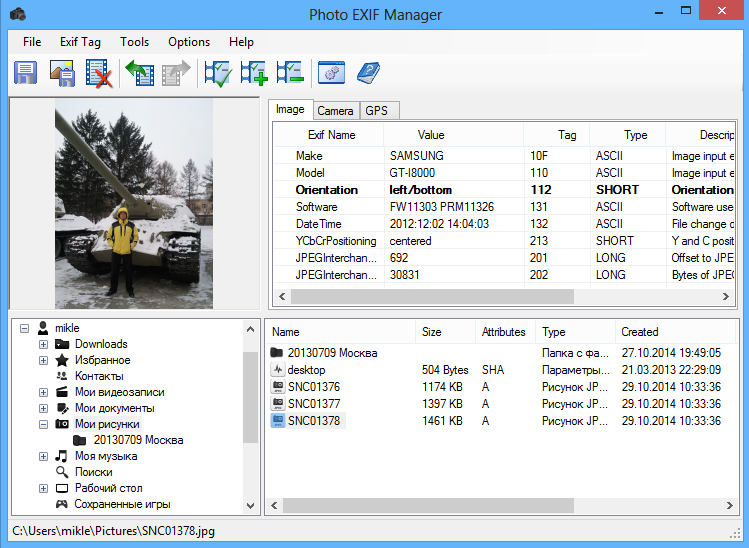Expand the Избранное tree node
The height and width of the screenshot is (548, 749).
pos(43,360)
